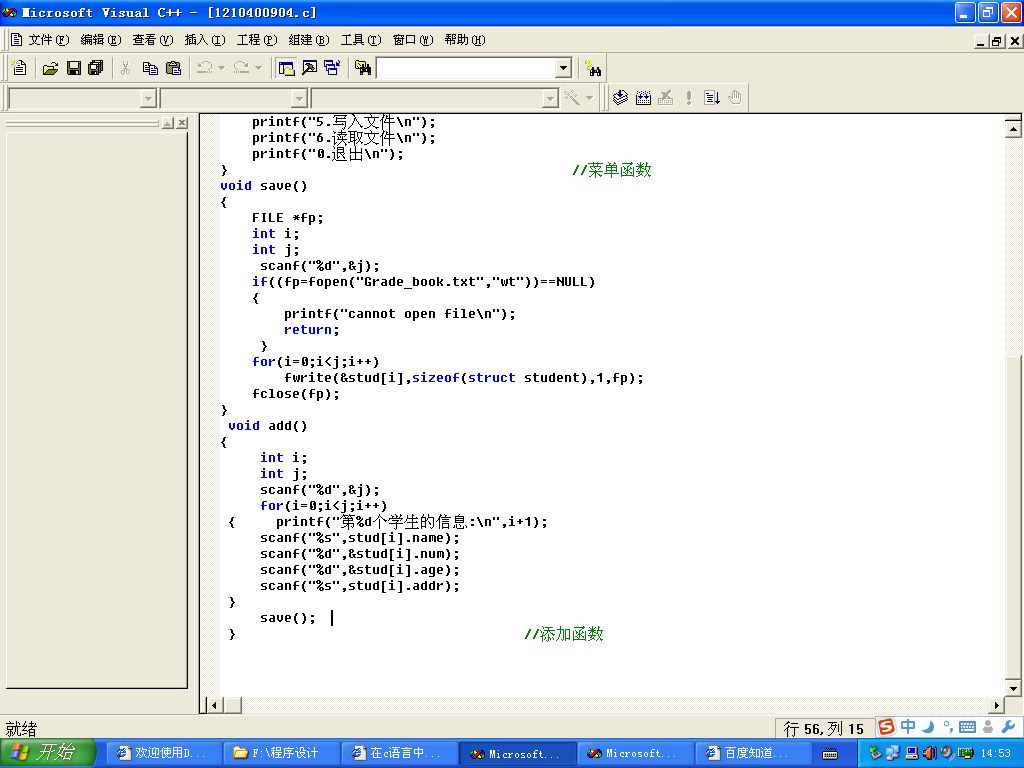Open the 插入(I) menu
The image size is (1024, 768).
coord(204,40)
